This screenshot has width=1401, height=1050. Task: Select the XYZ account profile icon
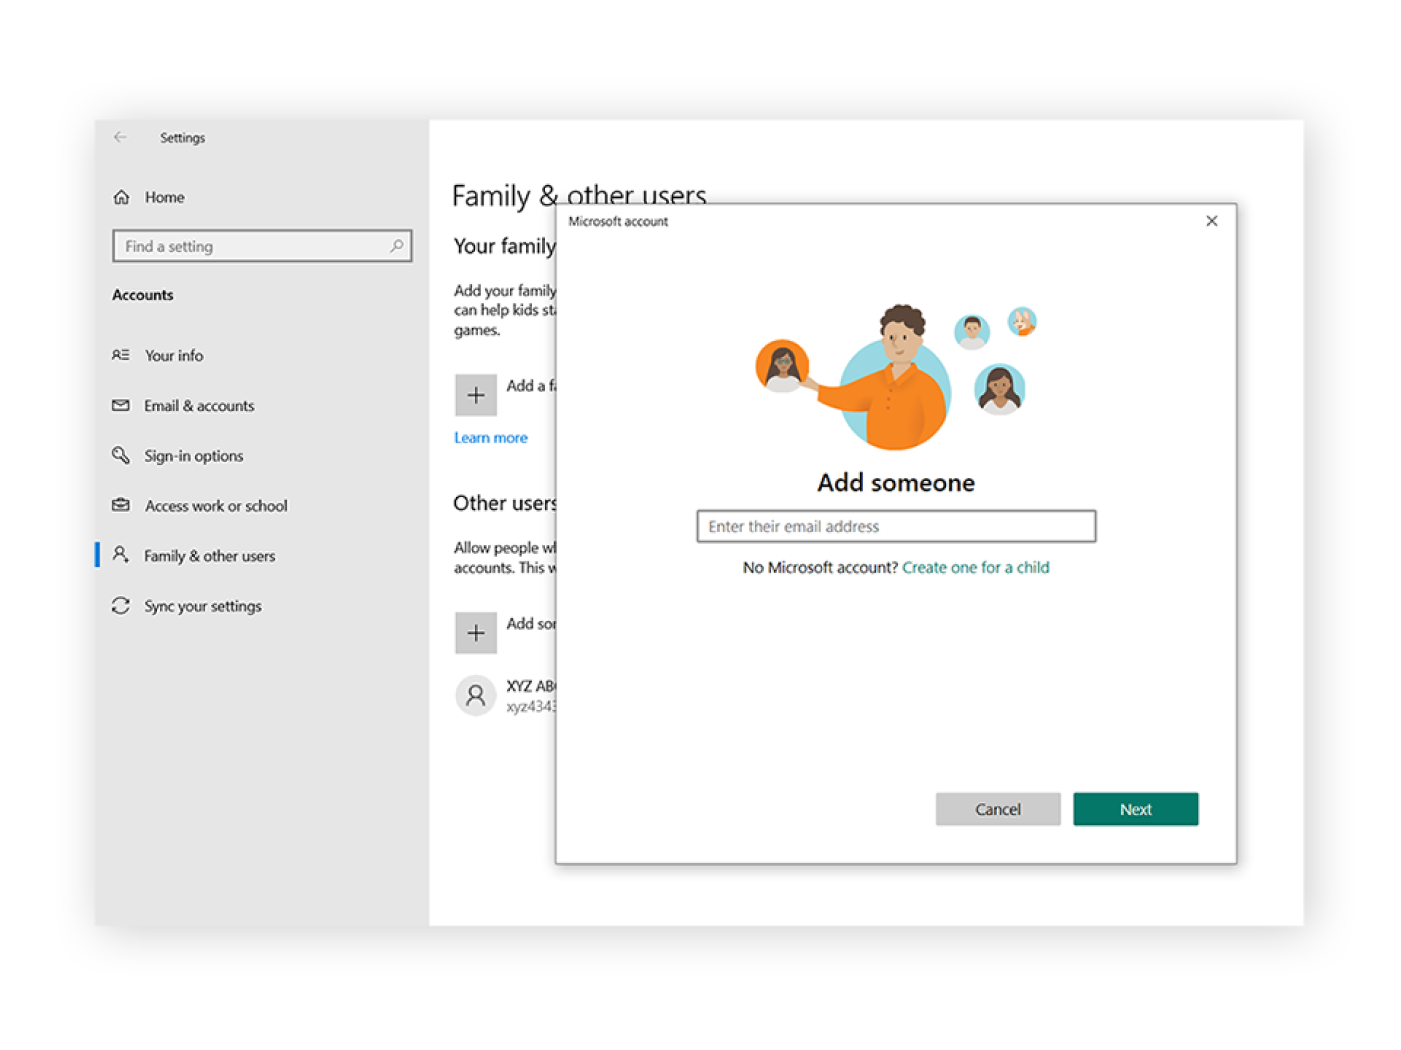click(x=476, y=695)
